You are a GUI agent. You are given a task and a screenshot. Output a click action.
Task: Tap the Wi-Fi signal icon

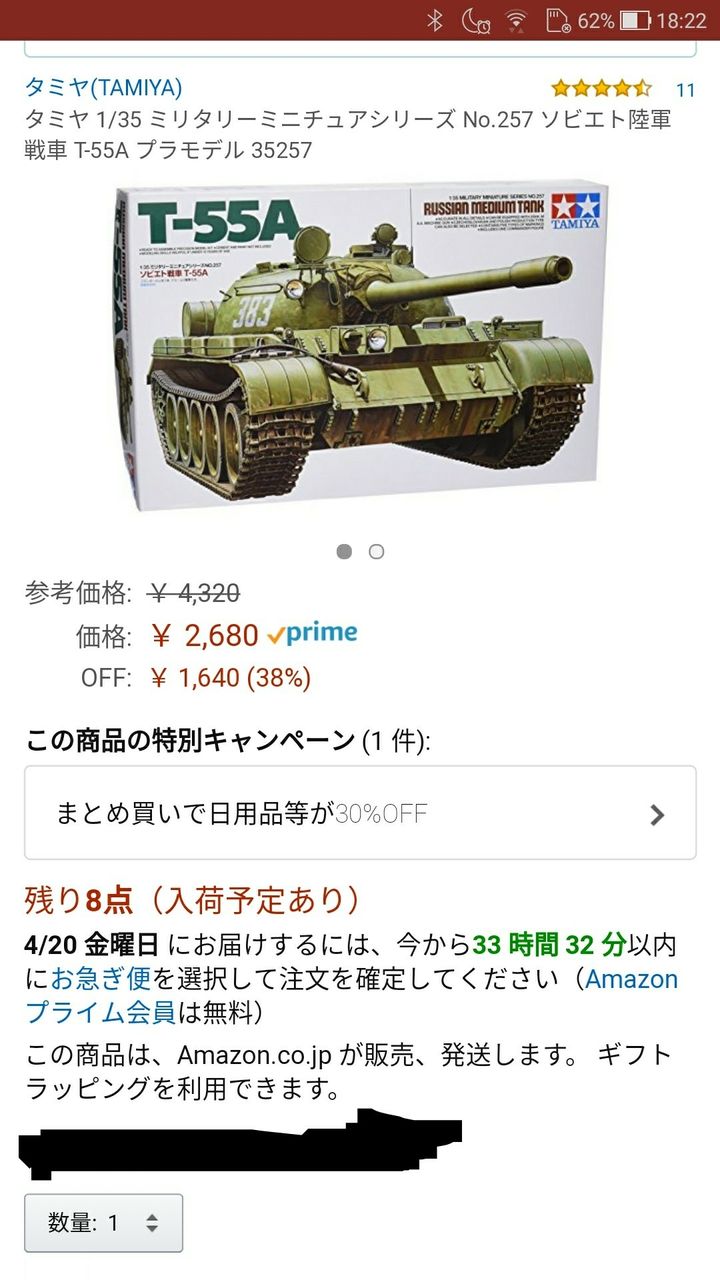tap(516, 20)
